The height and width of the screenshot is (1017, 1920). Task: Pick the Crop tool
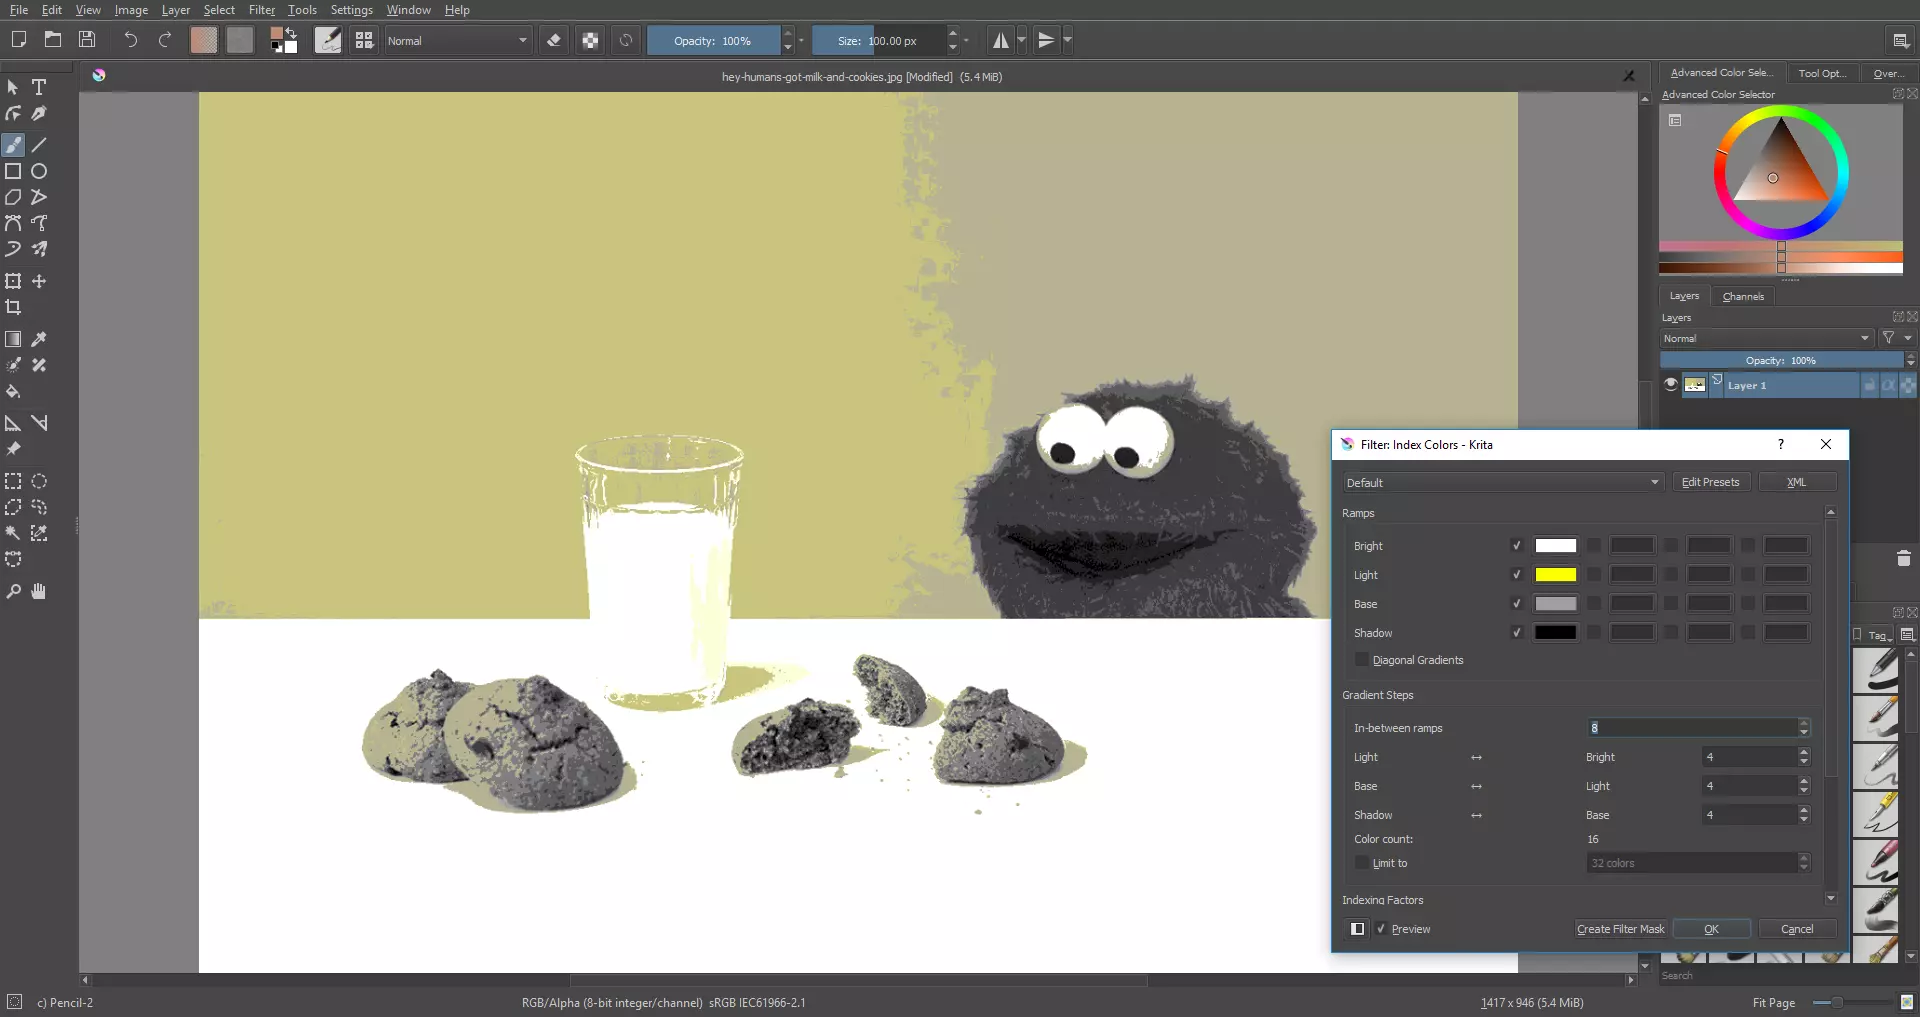[13, 307]
